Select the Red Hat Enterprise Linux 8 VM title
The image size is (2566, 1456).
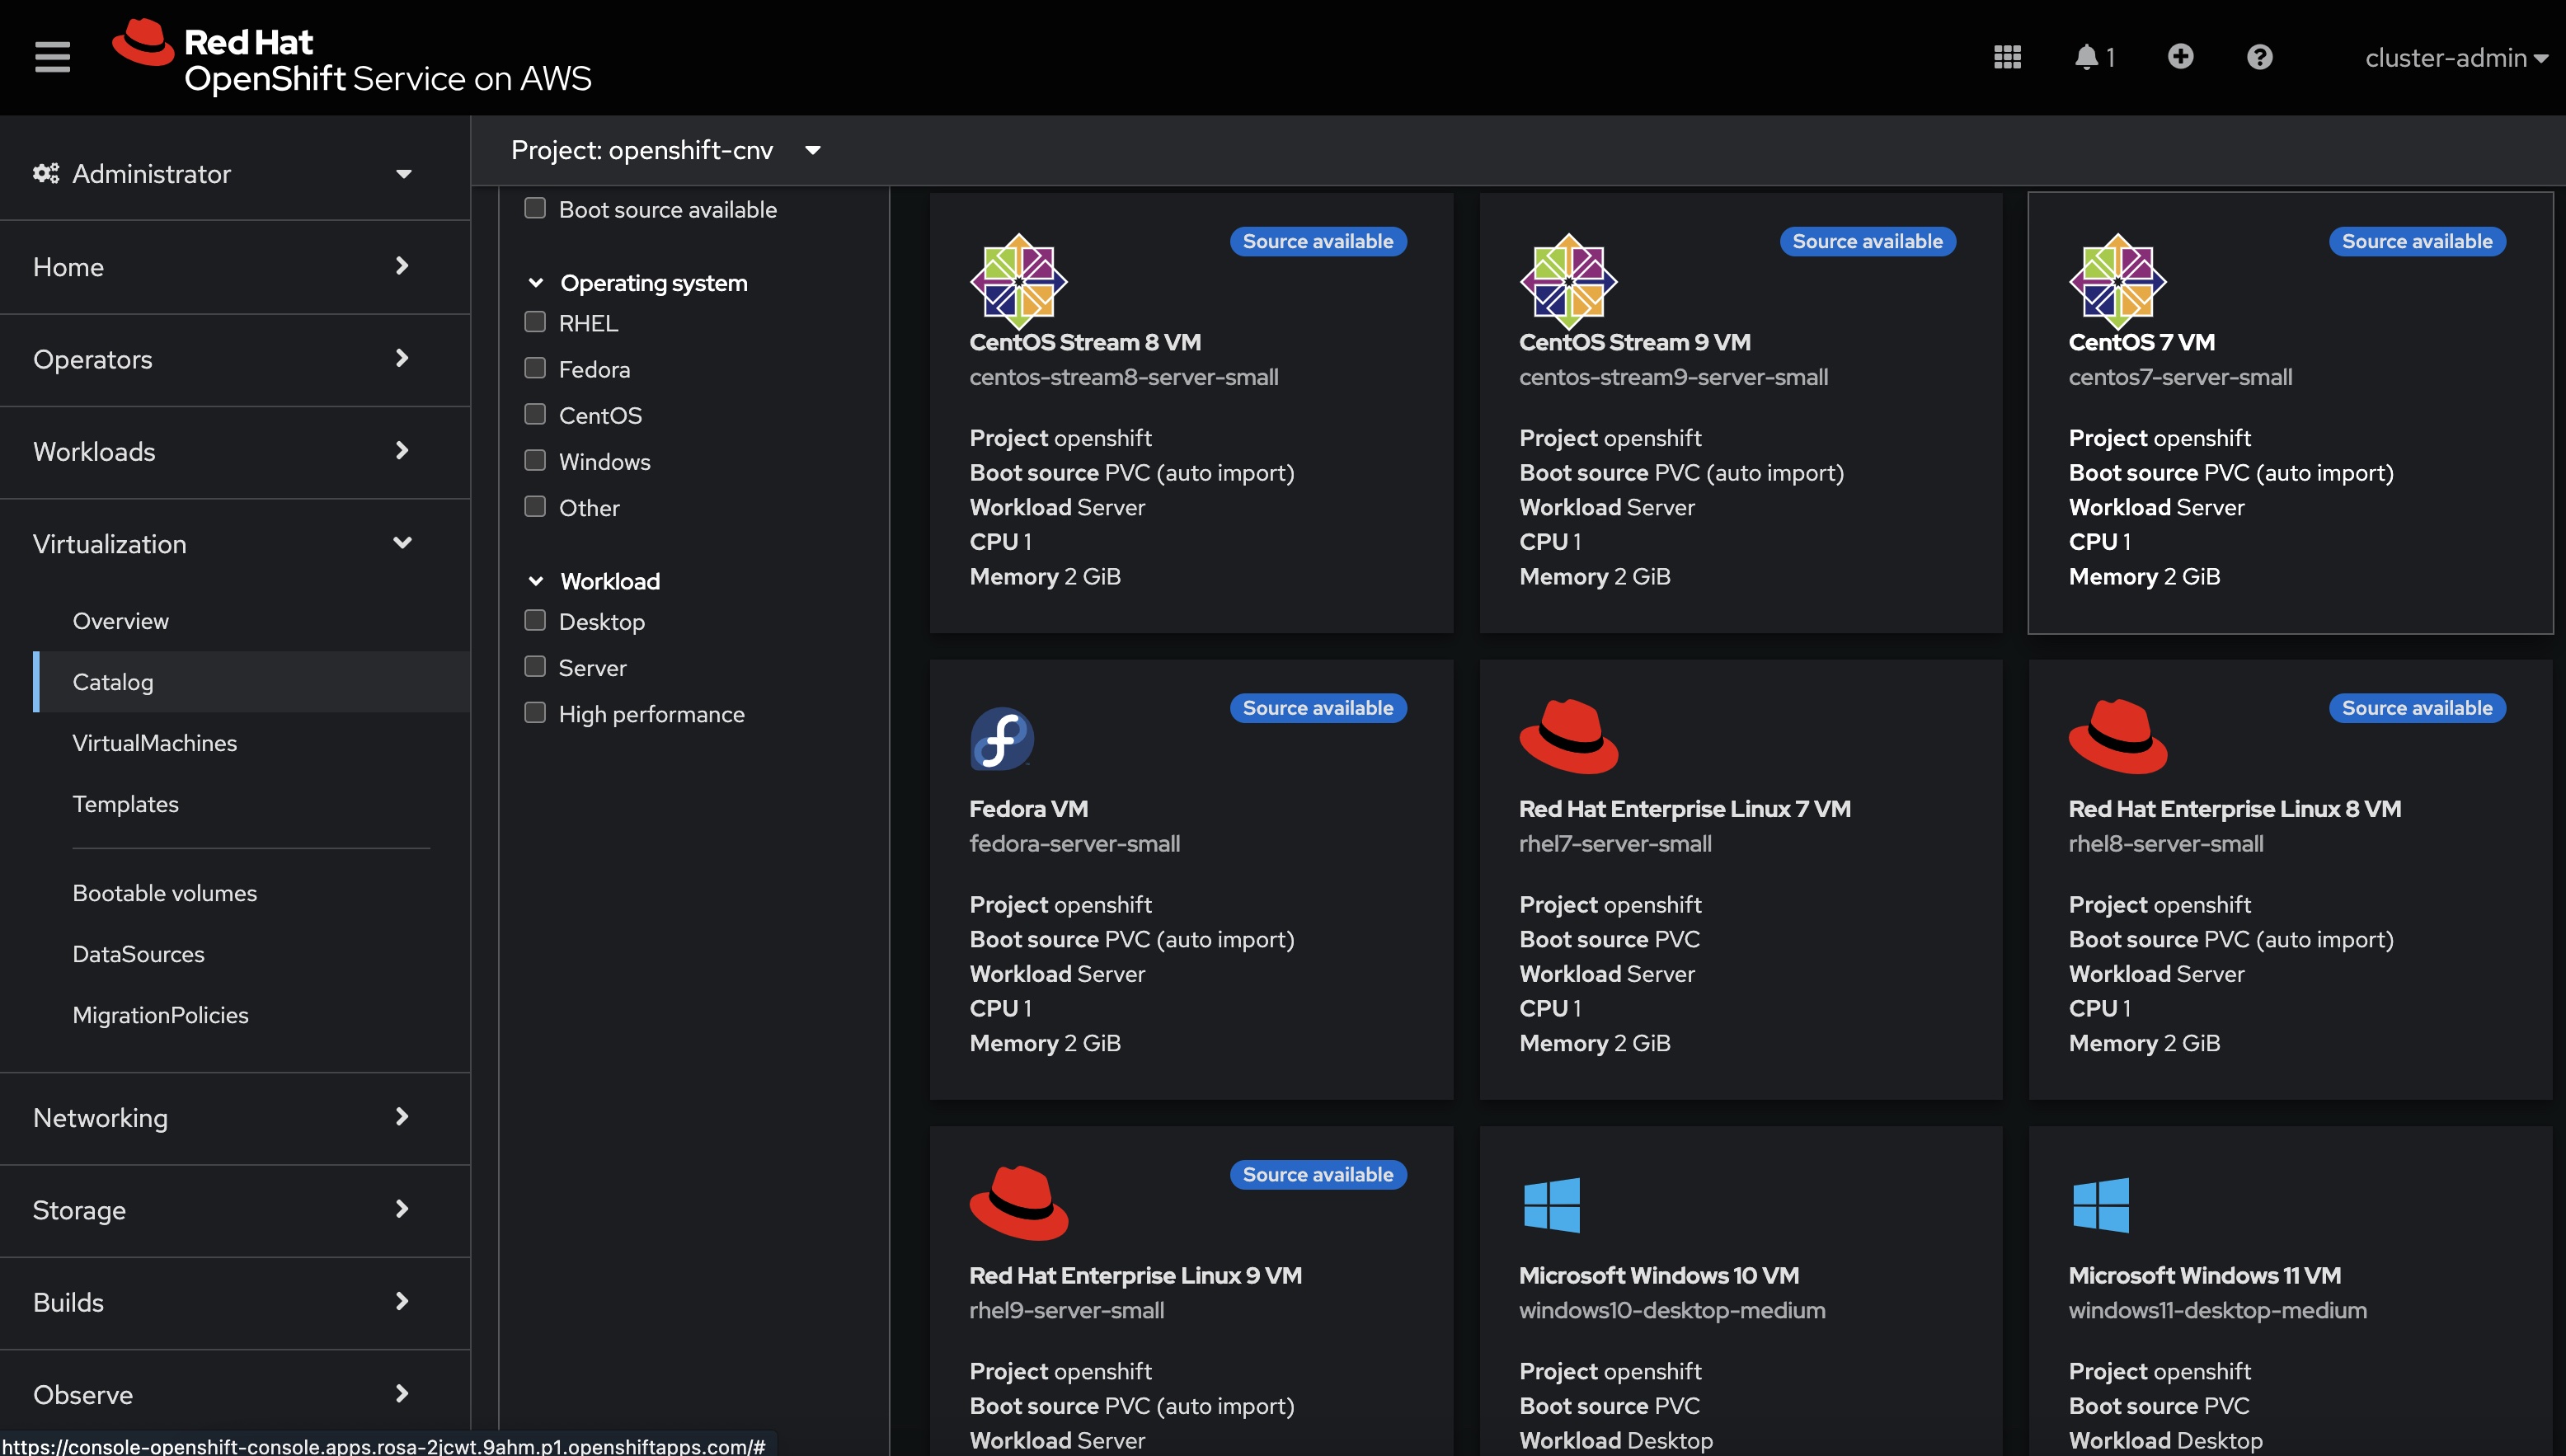(x=2234, y=809)
